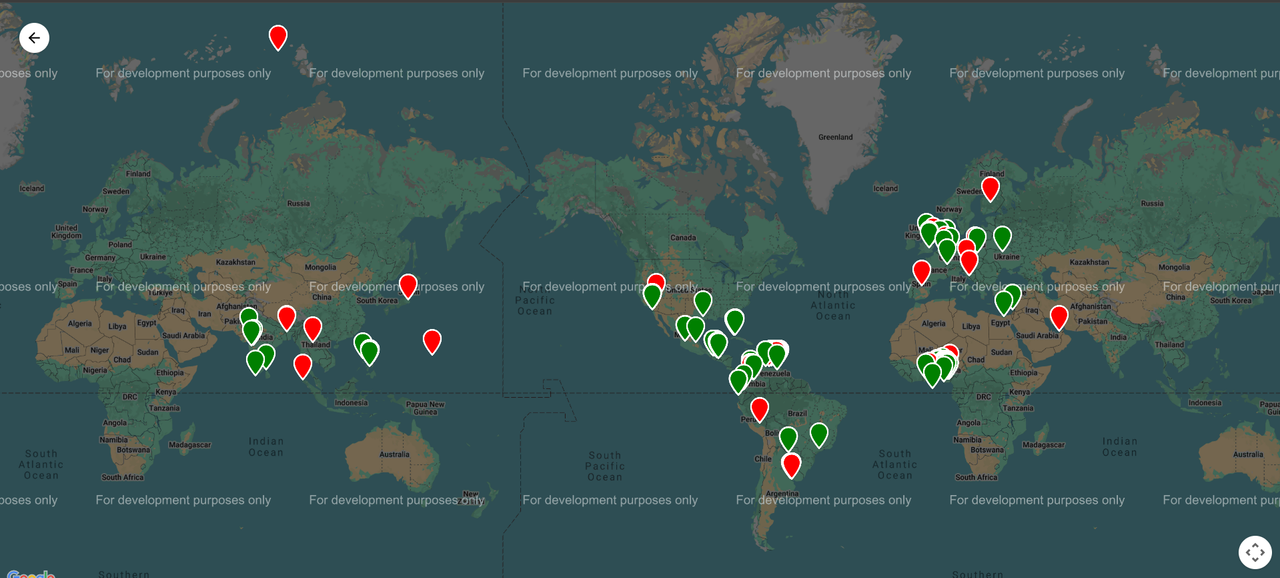Open the pan control in the bottom-right corner

1255,551
